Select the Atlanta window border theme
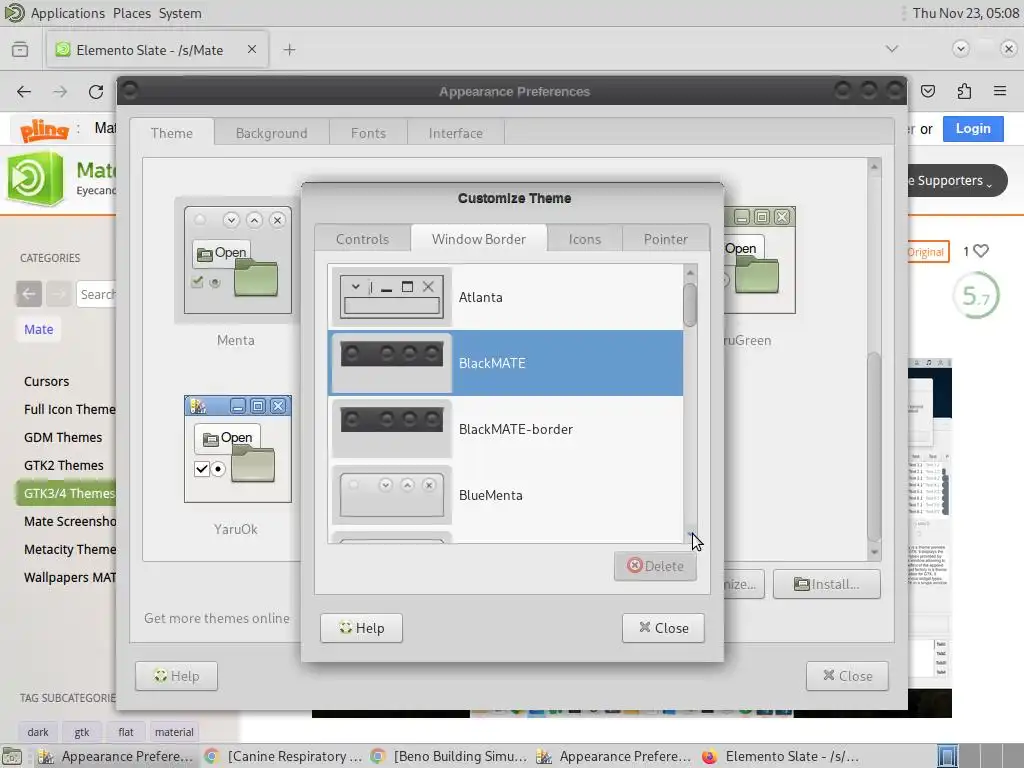 click(x=505, y=296)
